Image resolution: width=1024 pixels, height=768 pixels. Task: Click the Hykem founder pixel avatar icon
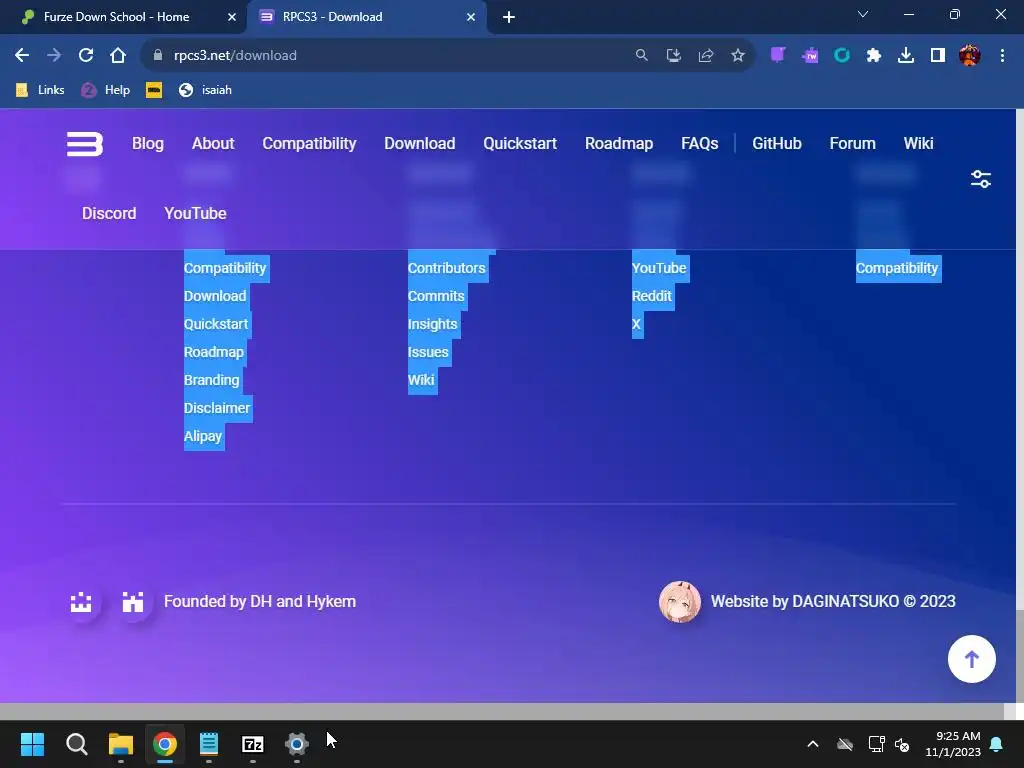(x=133, y=601)
